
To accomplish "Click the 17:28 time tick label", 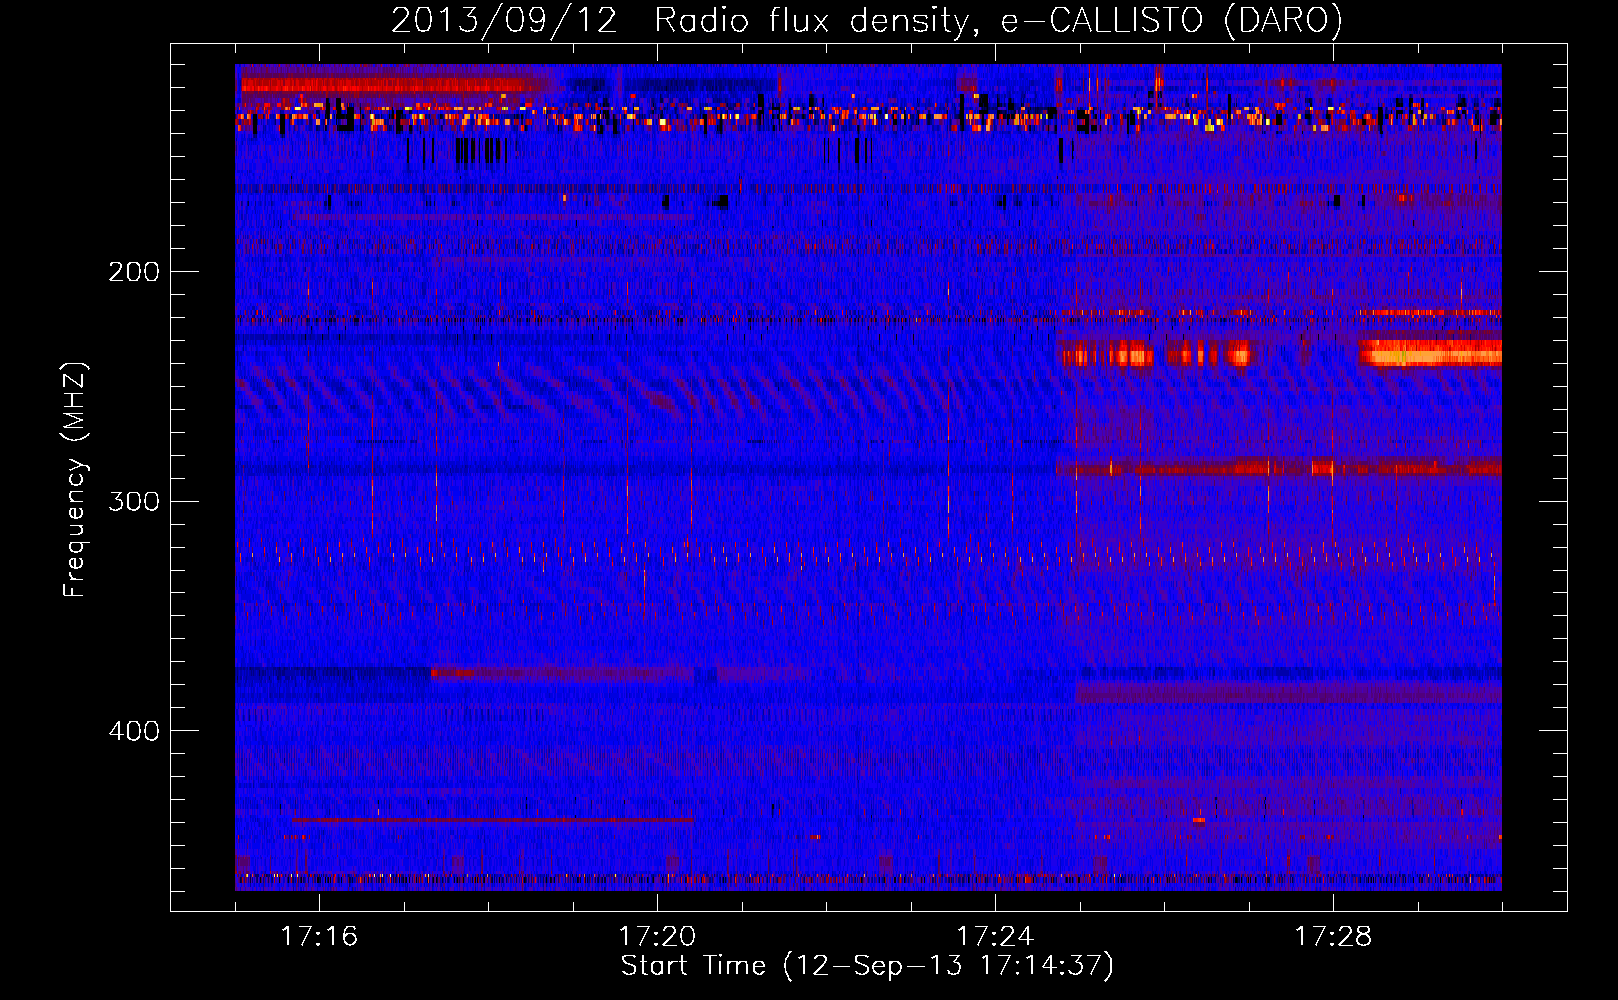I will pos(1333,936).
